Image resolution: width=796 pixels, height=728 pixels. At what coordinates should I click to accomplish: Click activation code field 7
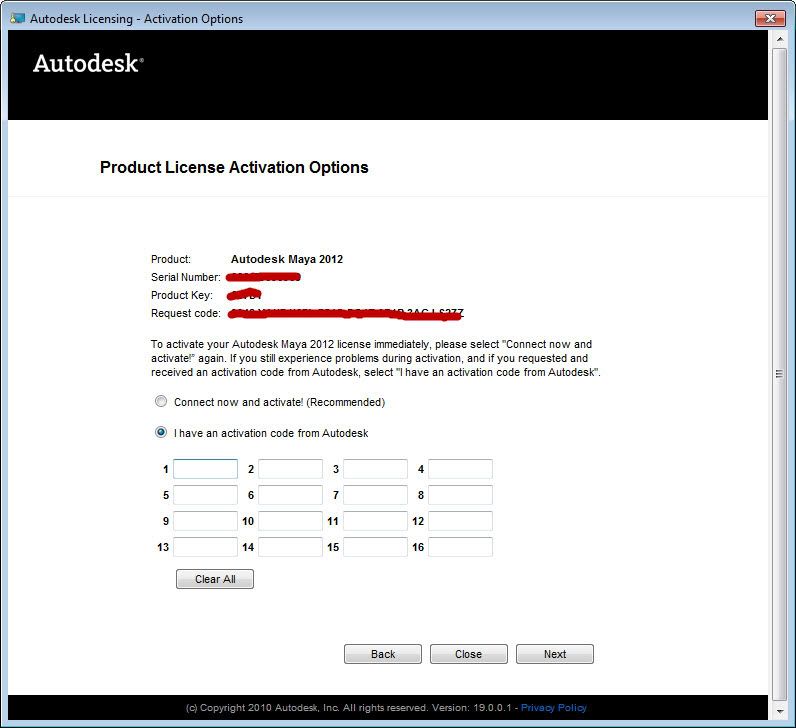coord(375,494)
